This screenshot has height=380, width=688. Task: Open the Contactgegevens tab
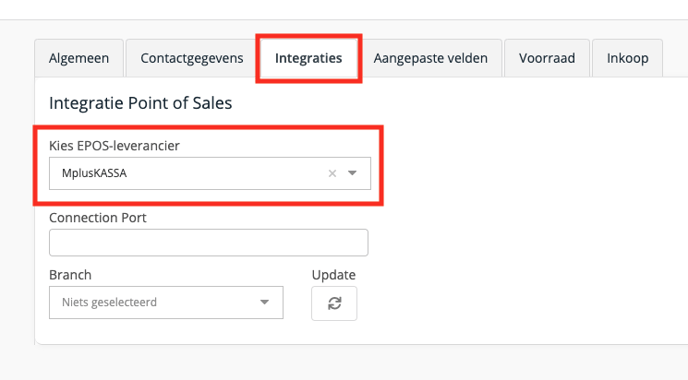192,58
